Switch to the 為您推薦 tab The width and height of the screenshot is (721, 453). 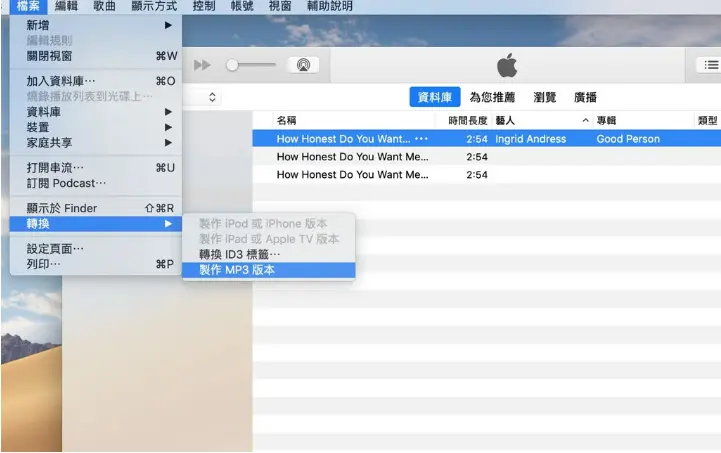(492, 97)
